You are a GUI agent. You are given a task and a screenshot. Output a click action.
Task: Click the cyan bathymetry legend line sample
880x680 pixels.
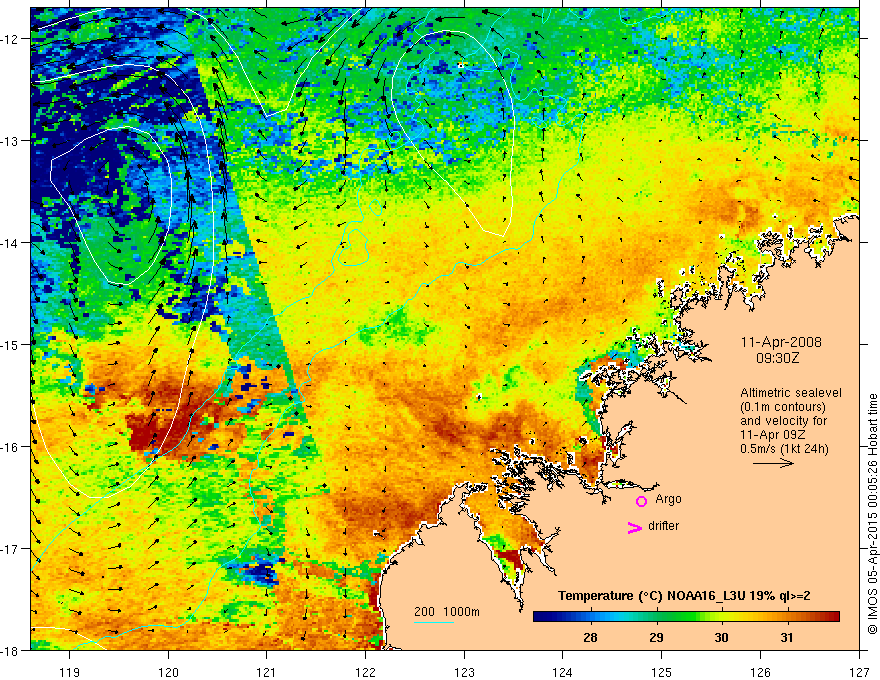click(434, 622)
